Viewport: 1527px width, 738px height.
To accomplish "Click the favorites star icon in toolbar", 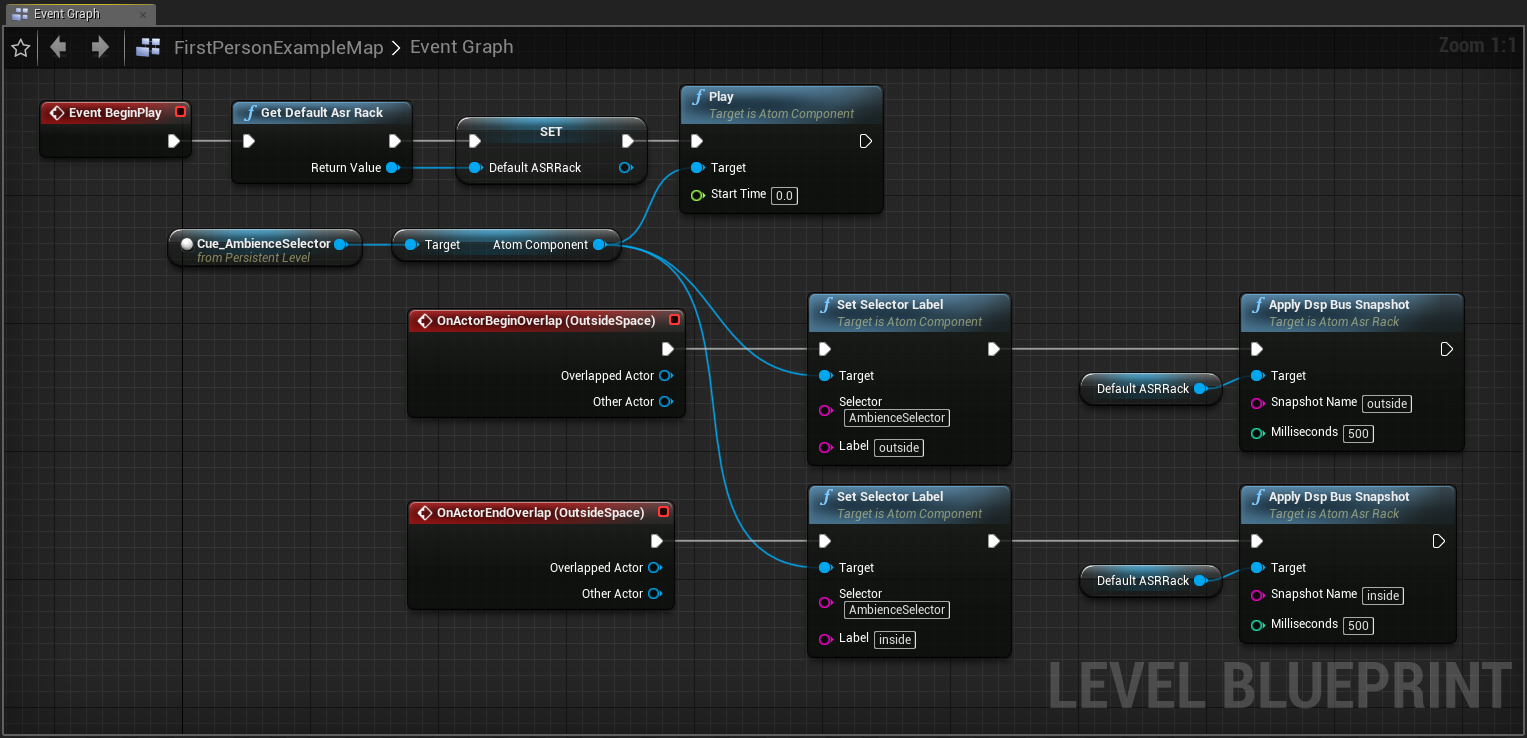I will click(20, 47).
